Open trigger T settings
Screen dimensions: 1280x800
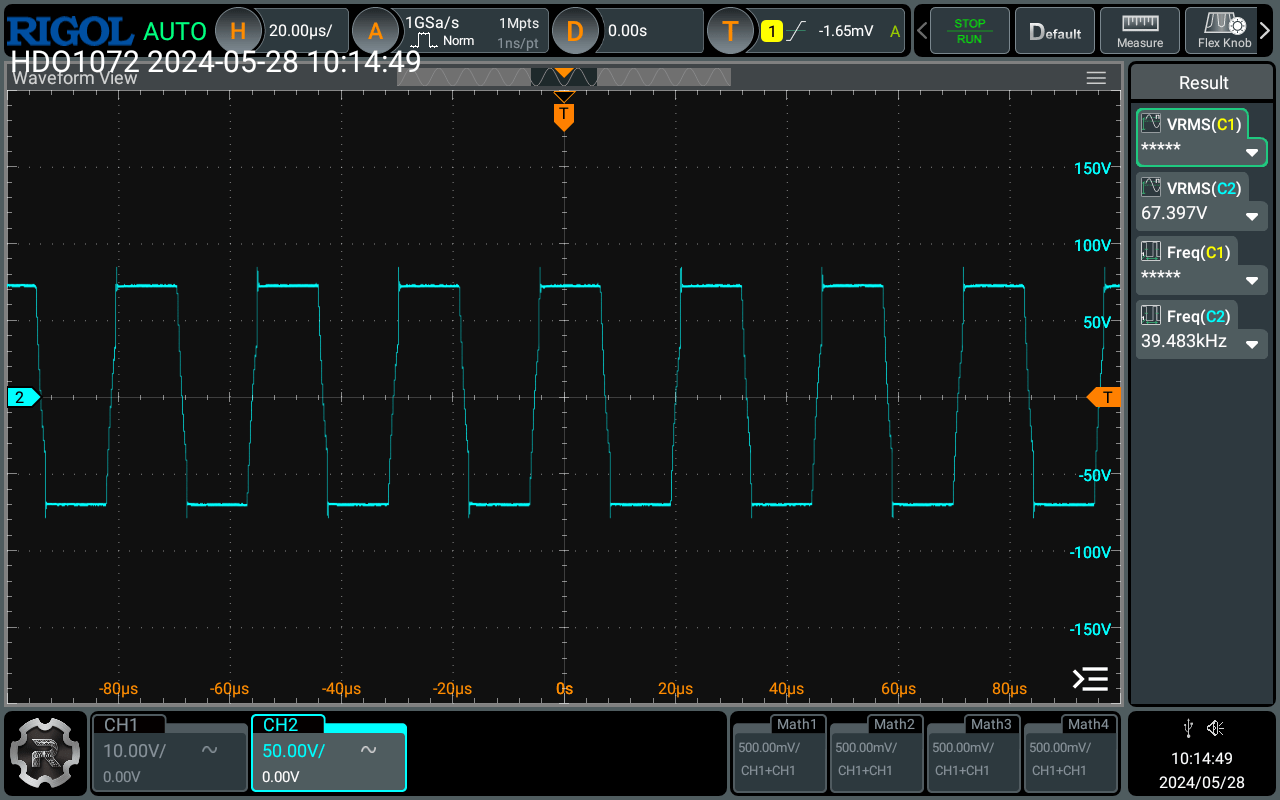click(730, 31)
